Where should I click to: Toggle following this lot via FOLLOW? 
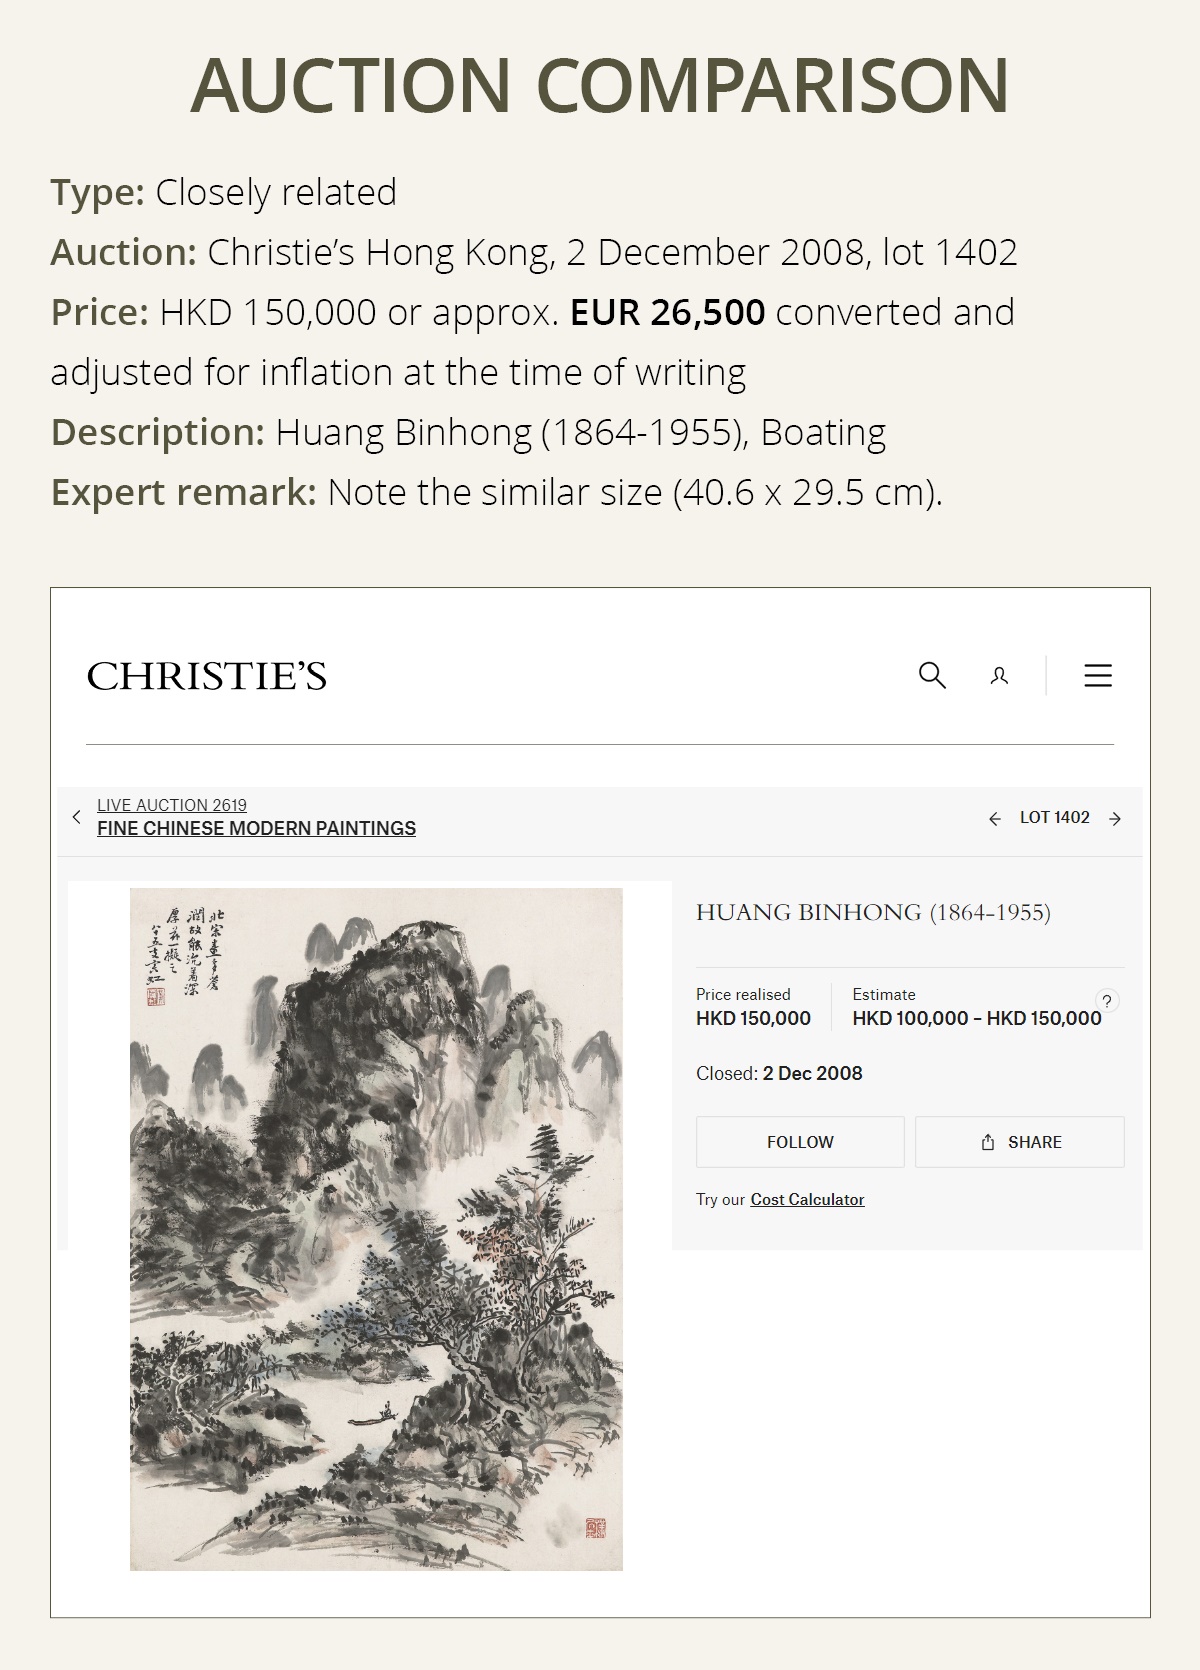click(800, 1142)
